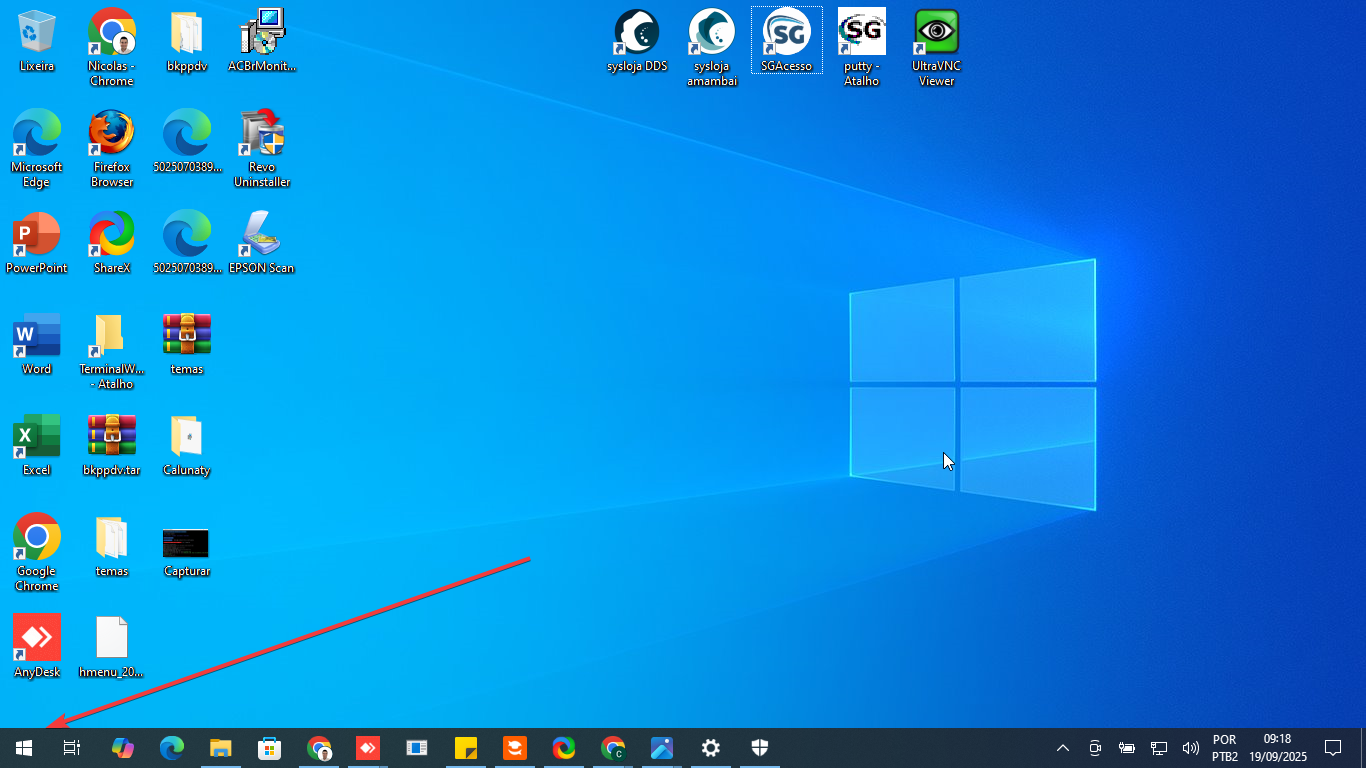The height and width of the screenshot is (768, 1366).
Task: Open the POR PTB2 language selector
Action: point(1225,748)
